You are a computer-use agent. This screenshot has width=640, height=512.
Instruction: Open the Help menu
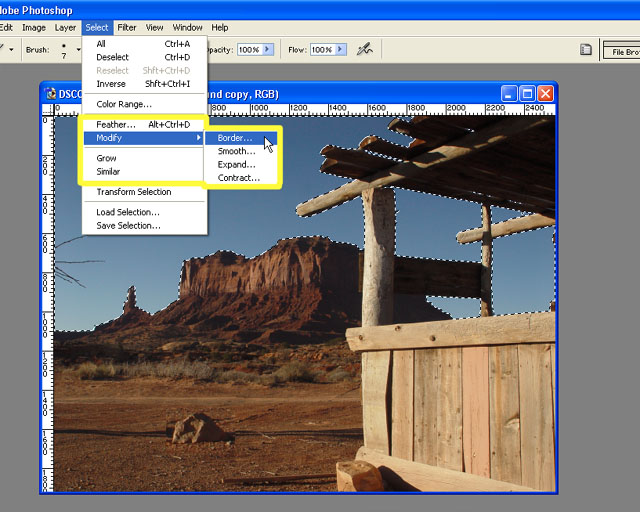[x=220, y=27]
